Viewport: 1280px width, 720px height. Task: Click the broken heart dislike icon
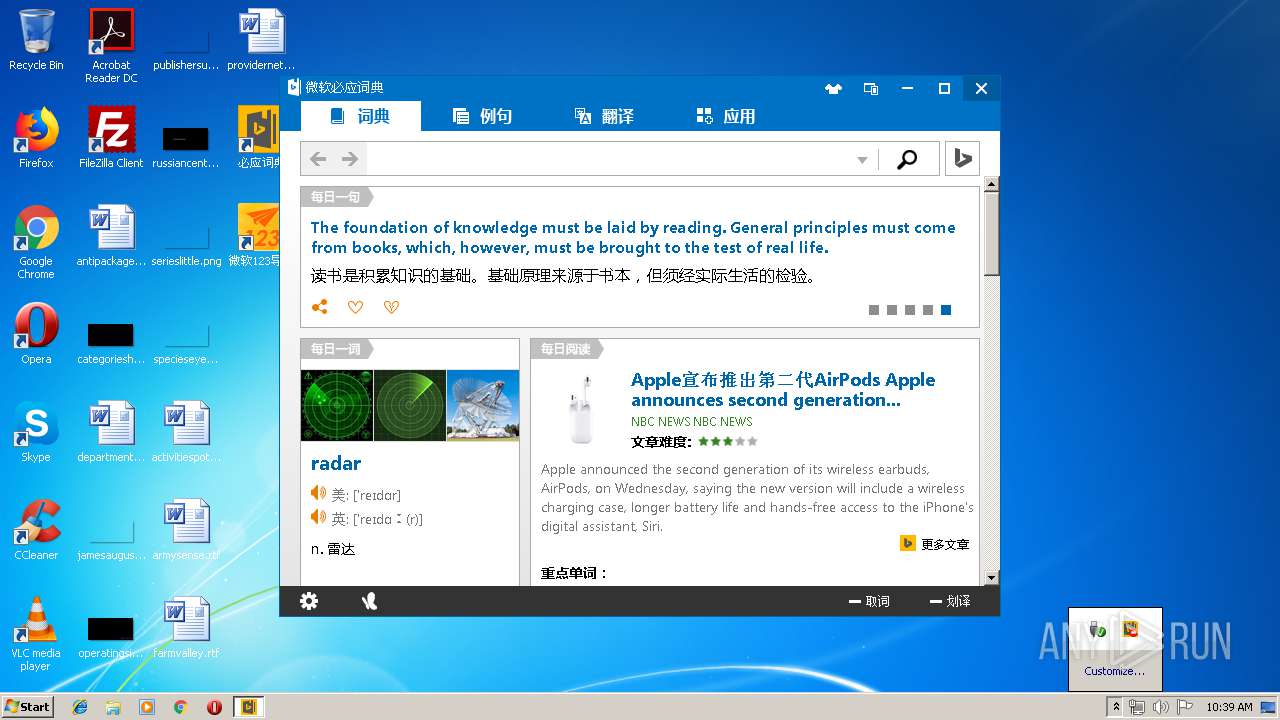pos(391,307)
